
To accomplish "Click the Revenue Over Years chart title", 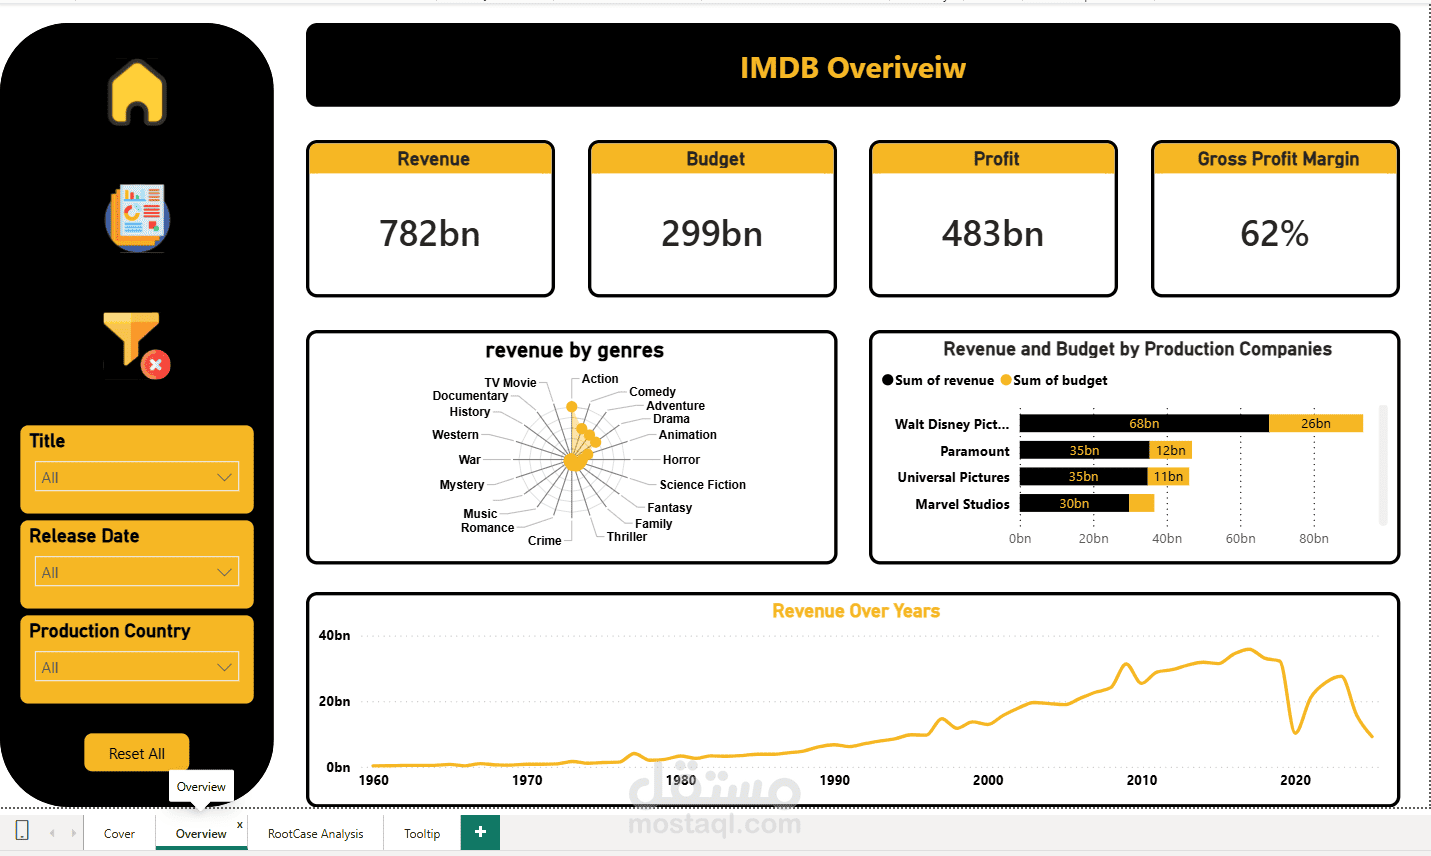I will [x=856, y=611].
